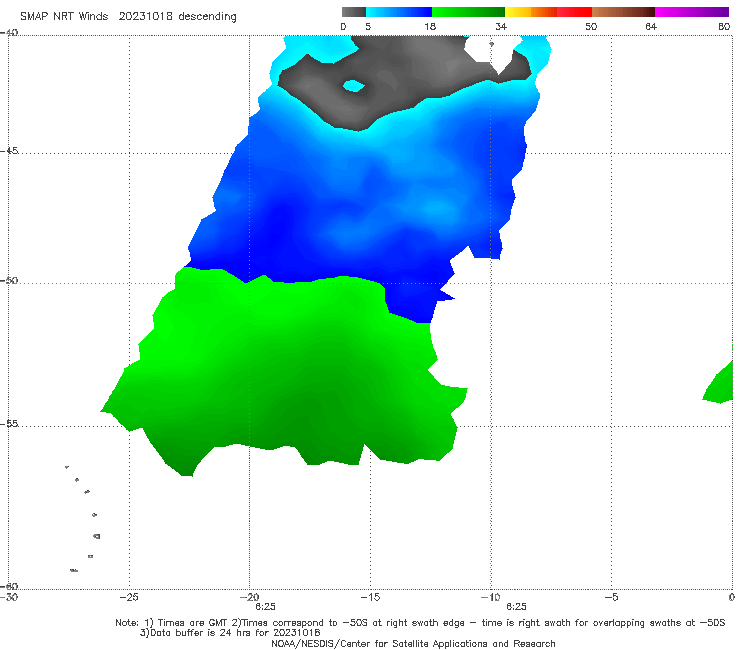The width and height of the screenshot is (740, 650).
Task: Click the "18" label under the color bar
Action: [430, 26]
